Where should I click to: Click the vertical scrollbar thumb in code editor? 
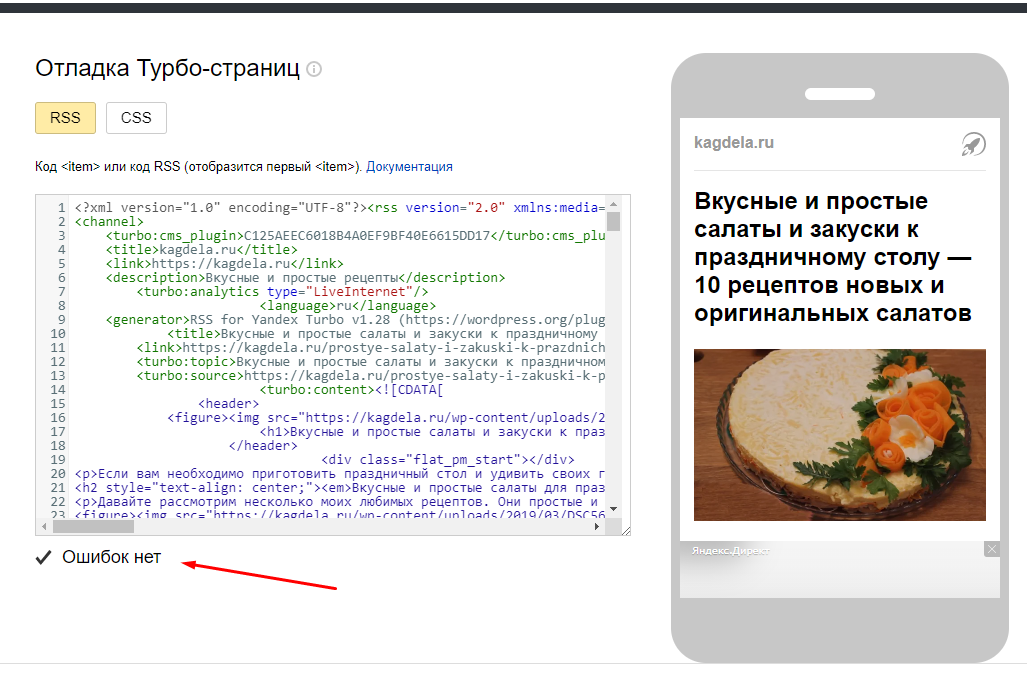614,222
